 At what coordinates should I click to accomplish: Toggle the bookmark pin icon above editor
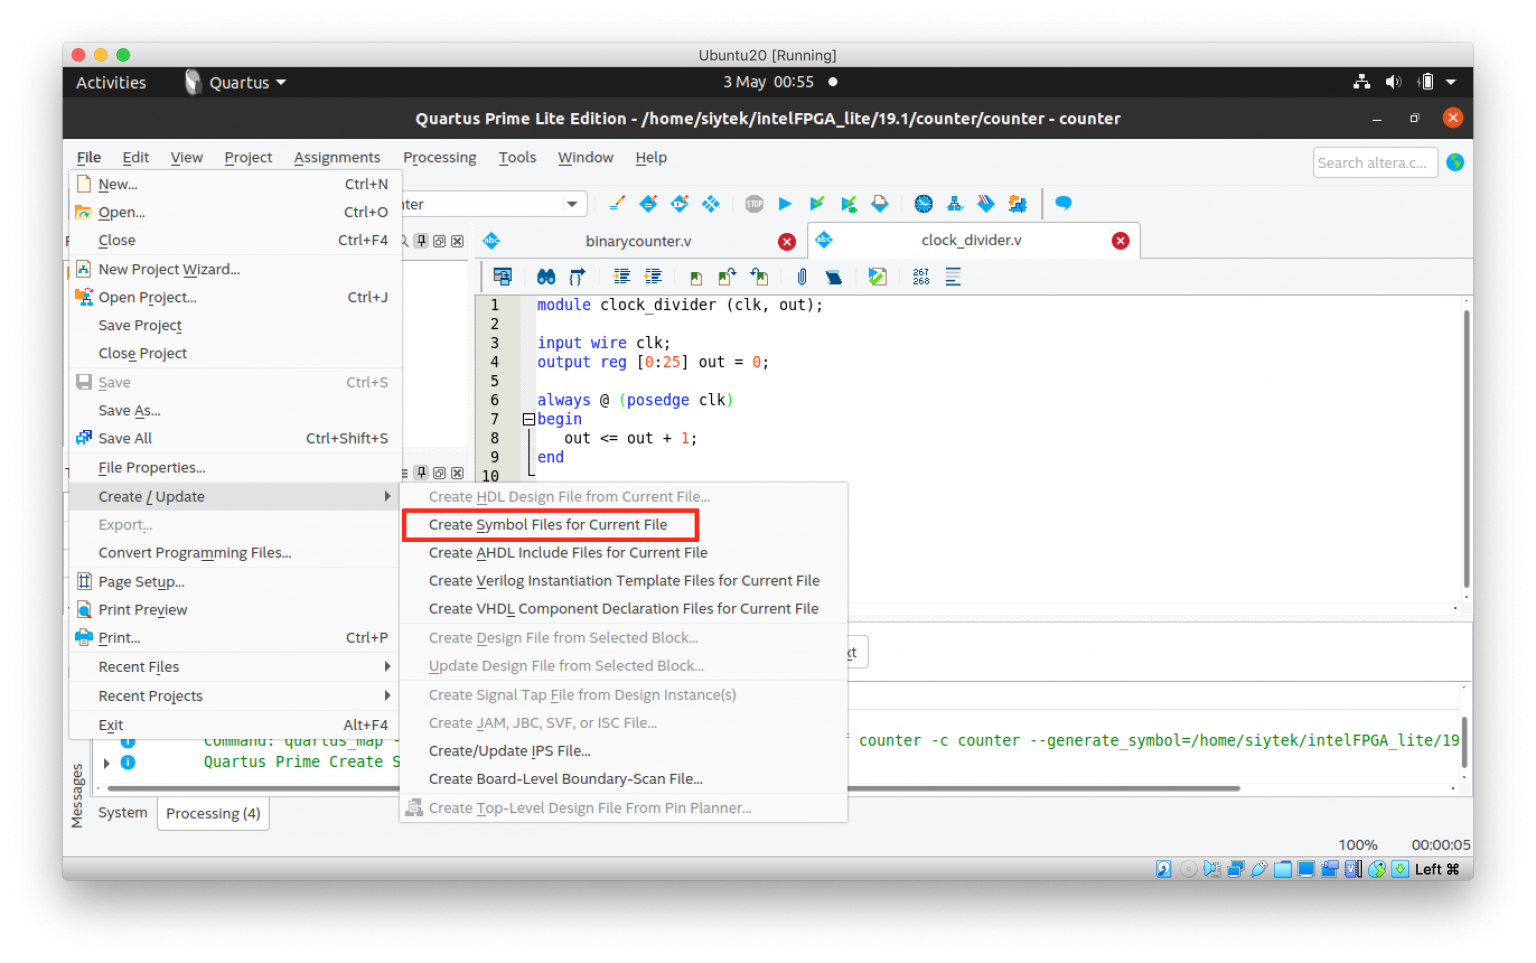(421, 240)
